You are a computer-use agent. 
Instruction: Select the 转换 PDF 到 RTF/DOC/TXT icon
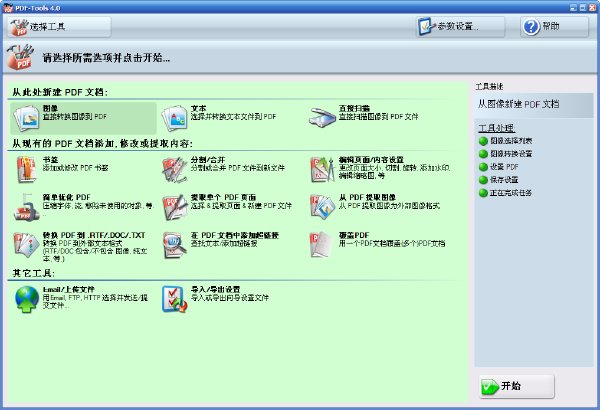[26, 245]
